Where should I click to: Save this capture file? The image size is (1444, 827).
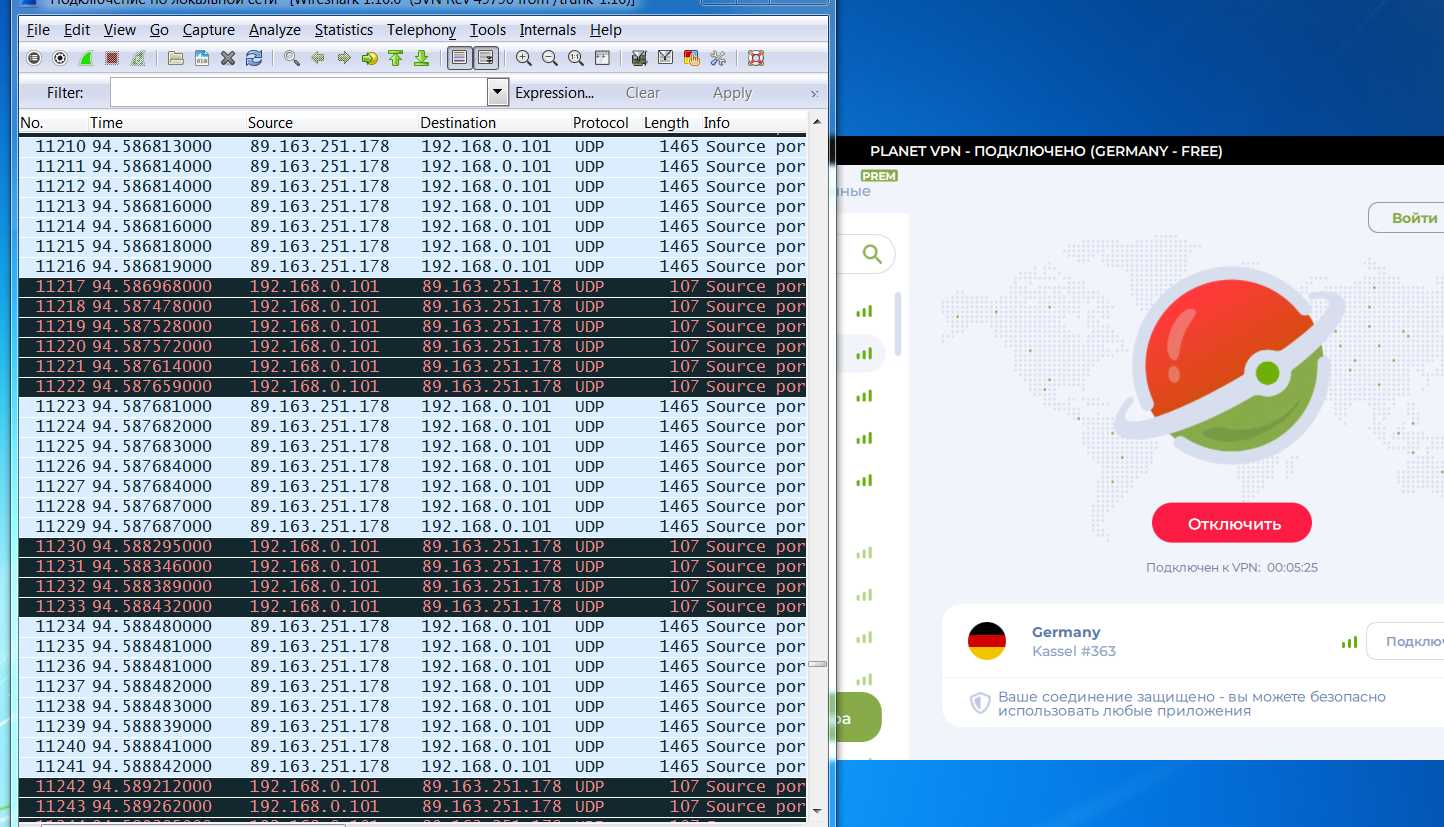tap(201, 58)
